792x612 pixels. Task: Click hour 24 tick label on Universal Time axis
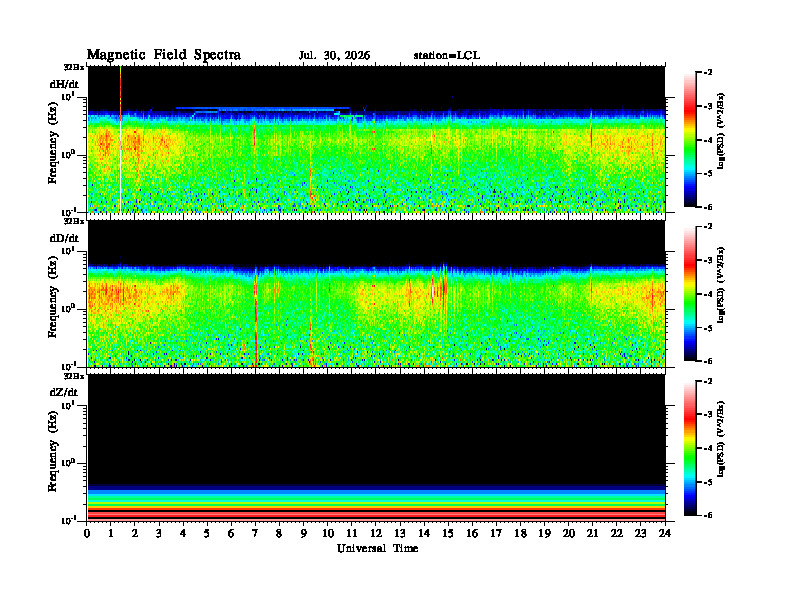pyautogui.click(x=665, y=533)
